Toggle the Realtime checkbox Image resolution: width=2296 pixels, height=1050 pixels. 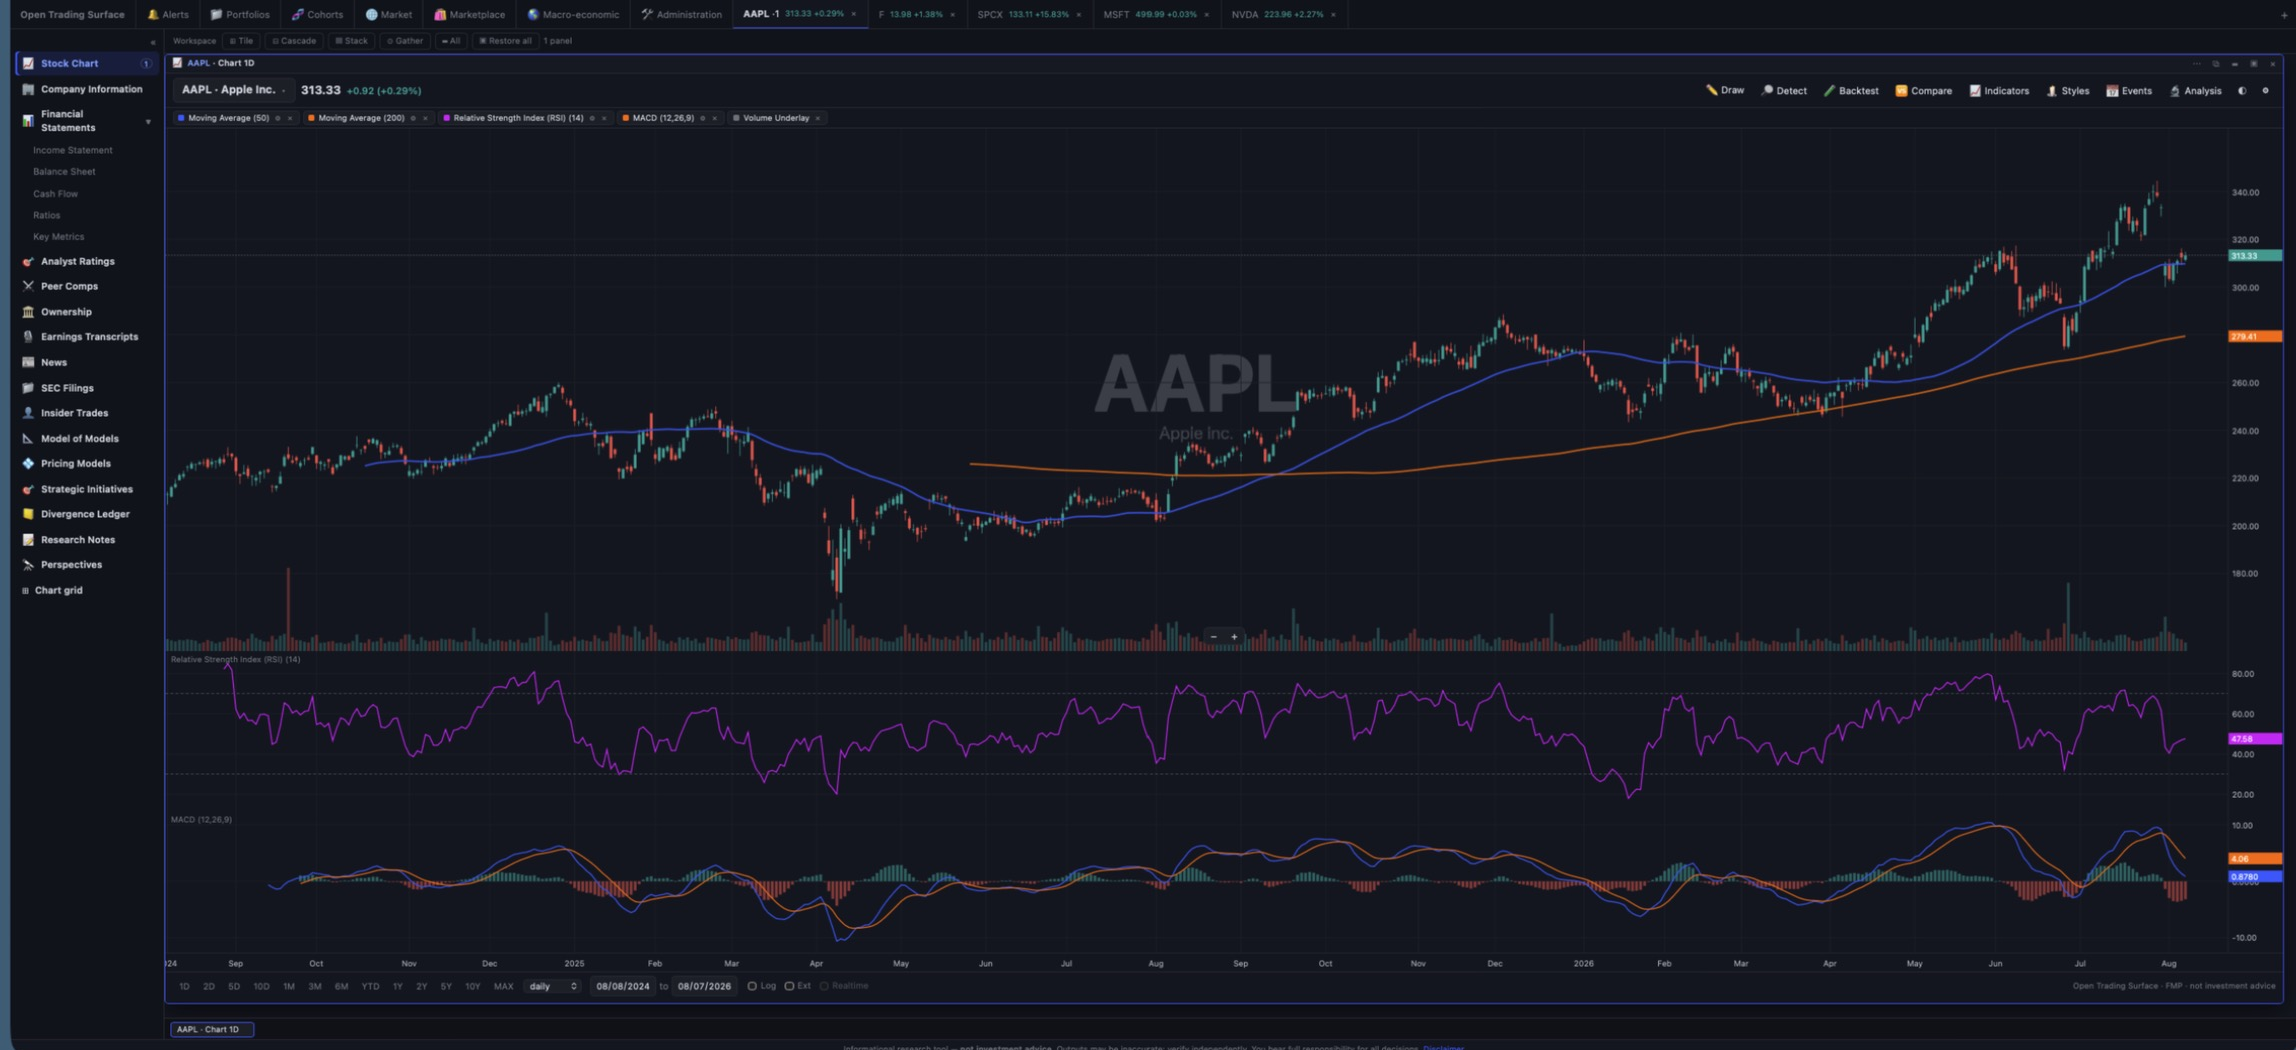pyautogui.click(x=824, y=986)
